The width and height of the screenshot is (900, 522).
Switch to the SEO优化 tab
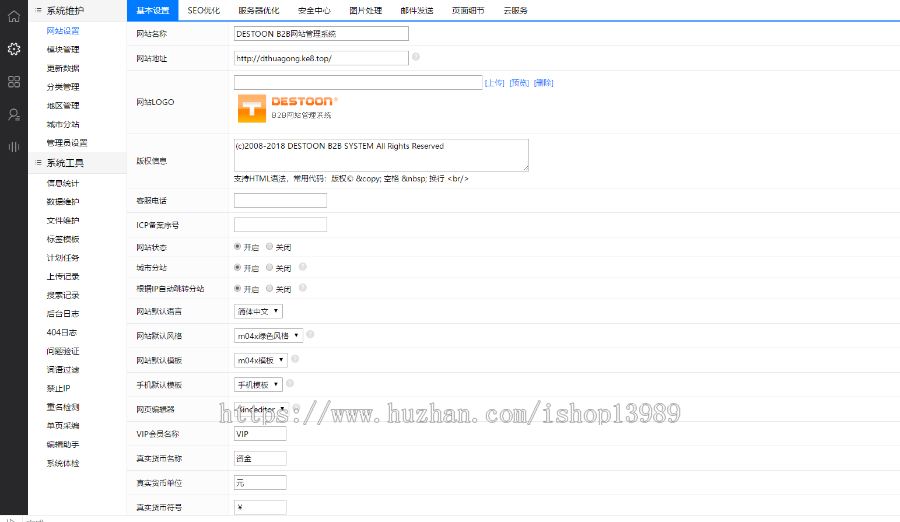pyautogui.click(x=202, y=10)
